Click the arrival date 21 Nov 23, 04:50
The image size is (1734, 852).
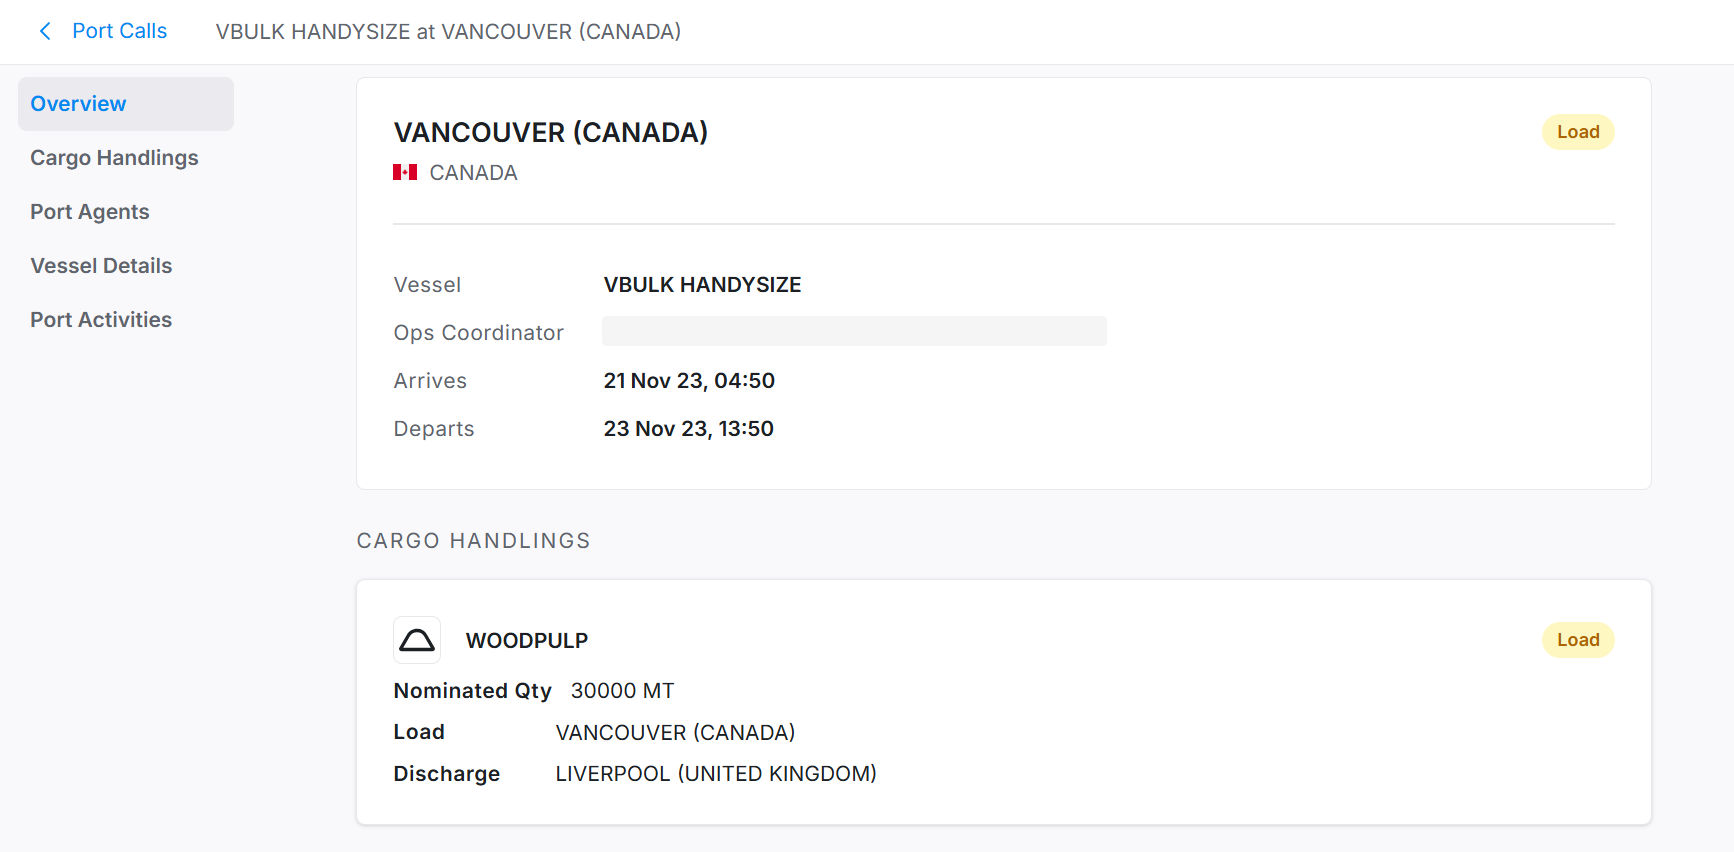pyautogui.click(x=689, y=381)
